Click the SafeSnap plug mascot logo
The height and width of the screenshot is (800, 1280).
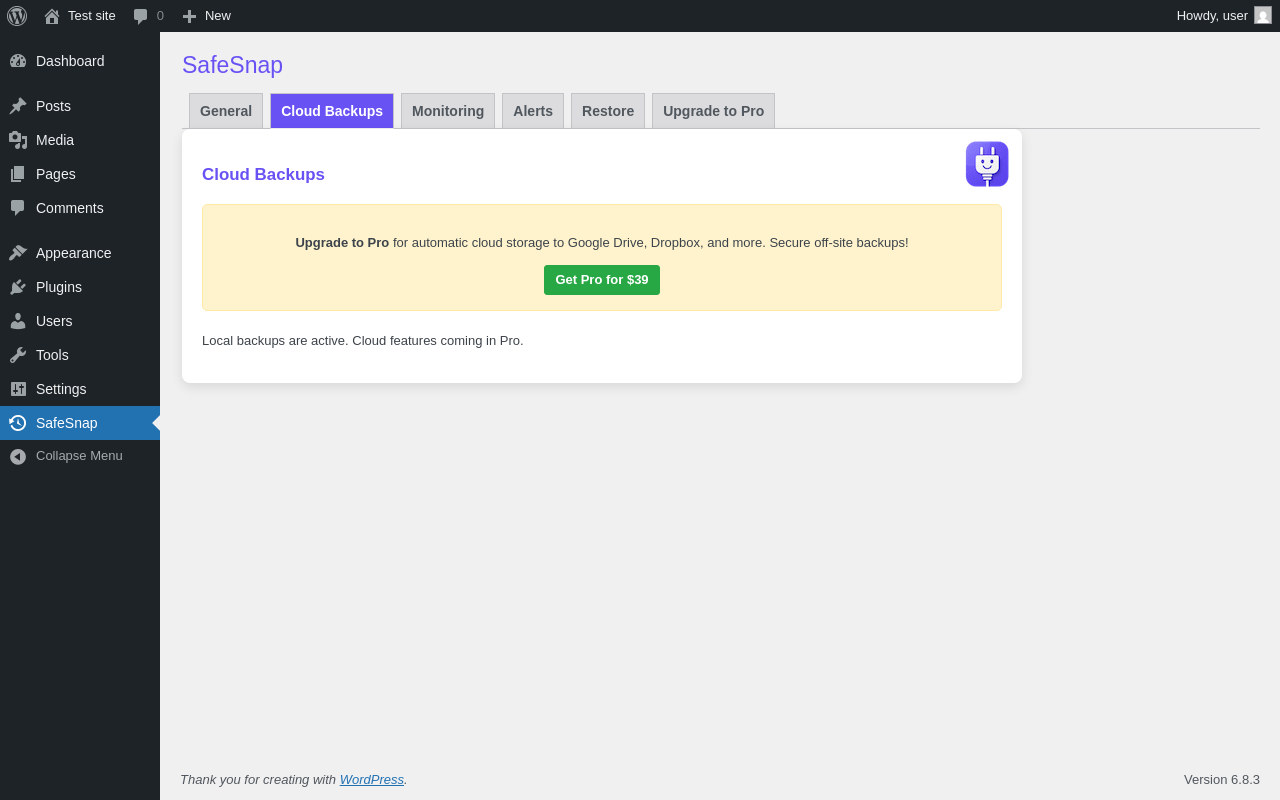coord(987,164)
